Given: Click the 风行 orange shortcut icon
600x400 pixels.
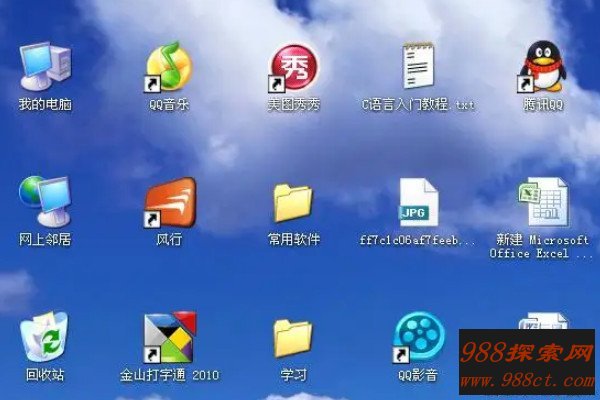Looking at the screenshot, I should 169,202.
